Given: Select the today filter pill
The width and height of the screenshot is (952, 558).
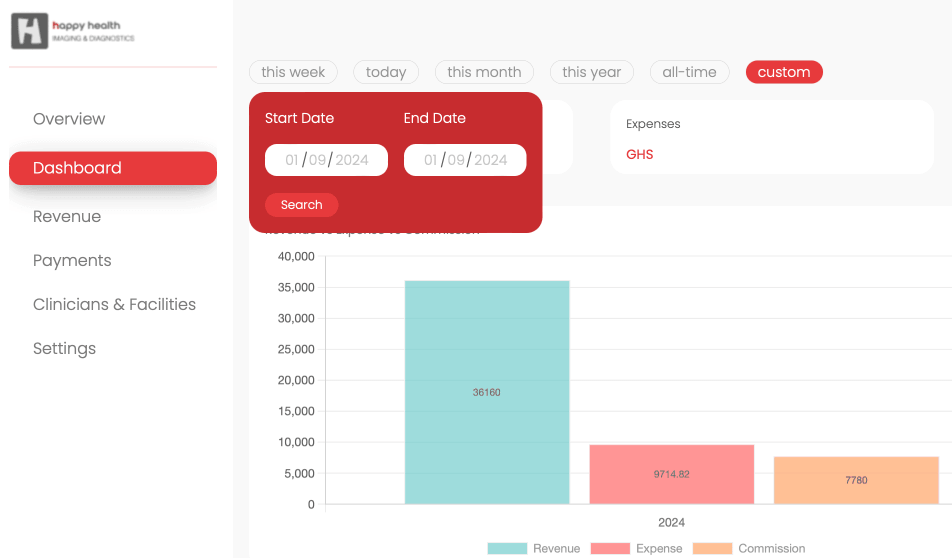Looking at the screenshot, I should click(386, 72).
